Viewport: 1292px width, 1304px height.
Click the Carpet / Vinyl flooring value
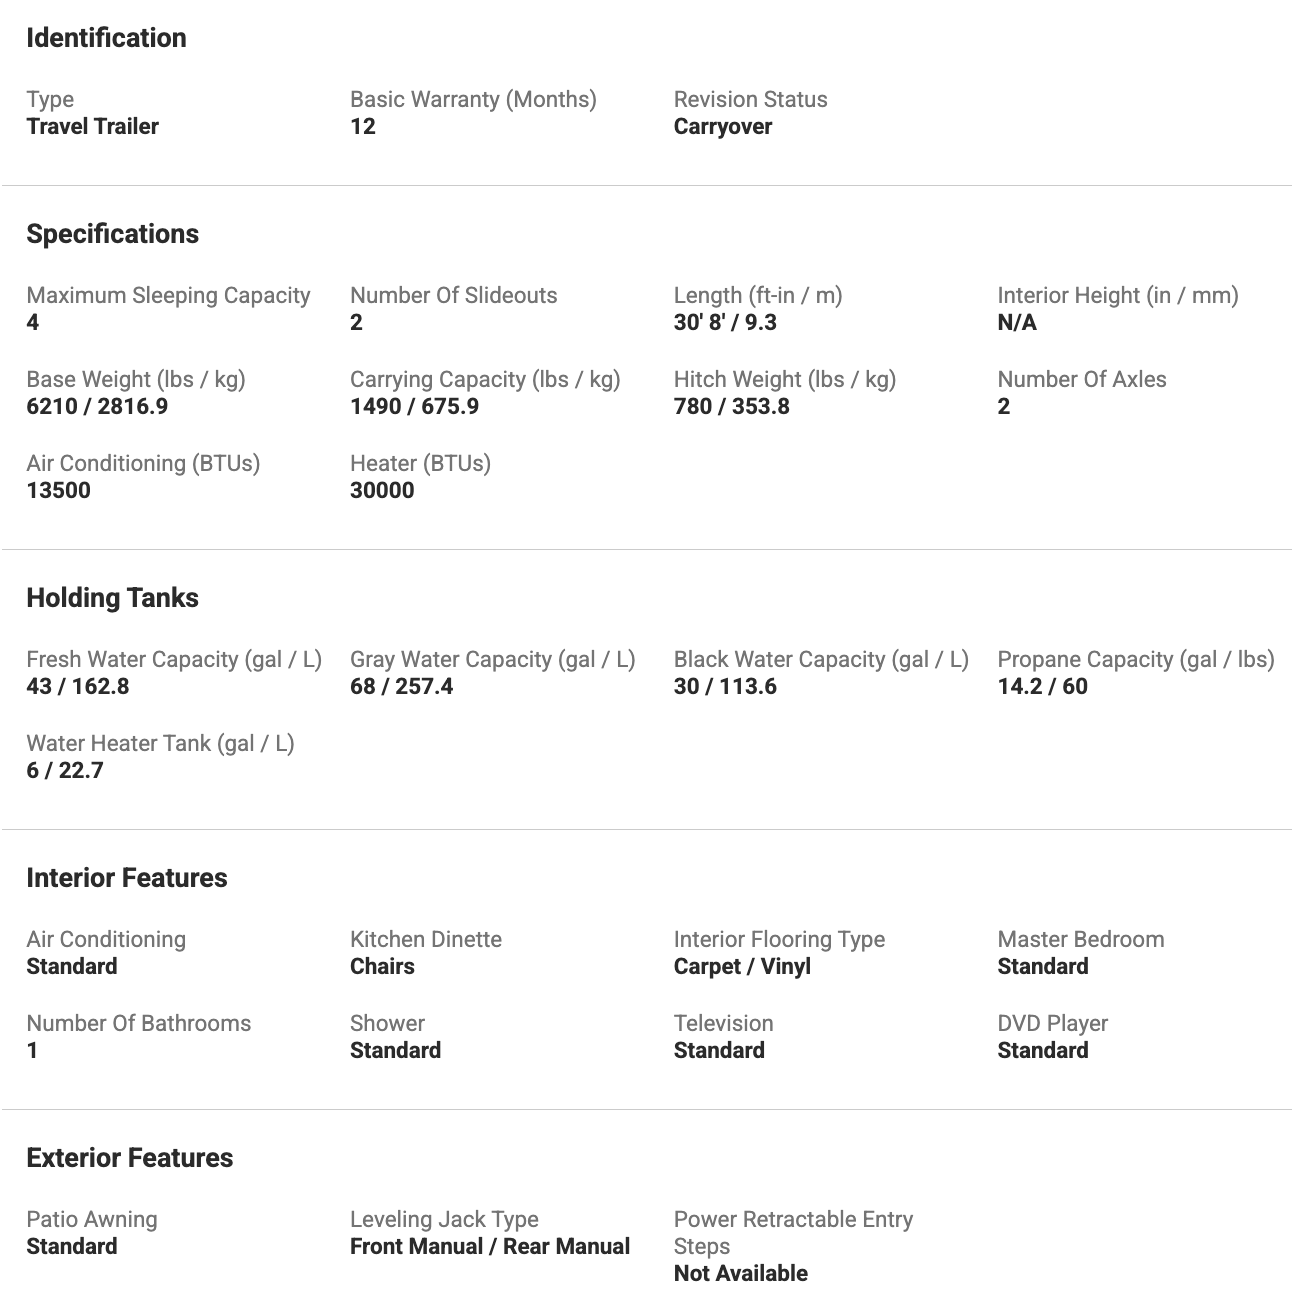click(x=742, y=966)
